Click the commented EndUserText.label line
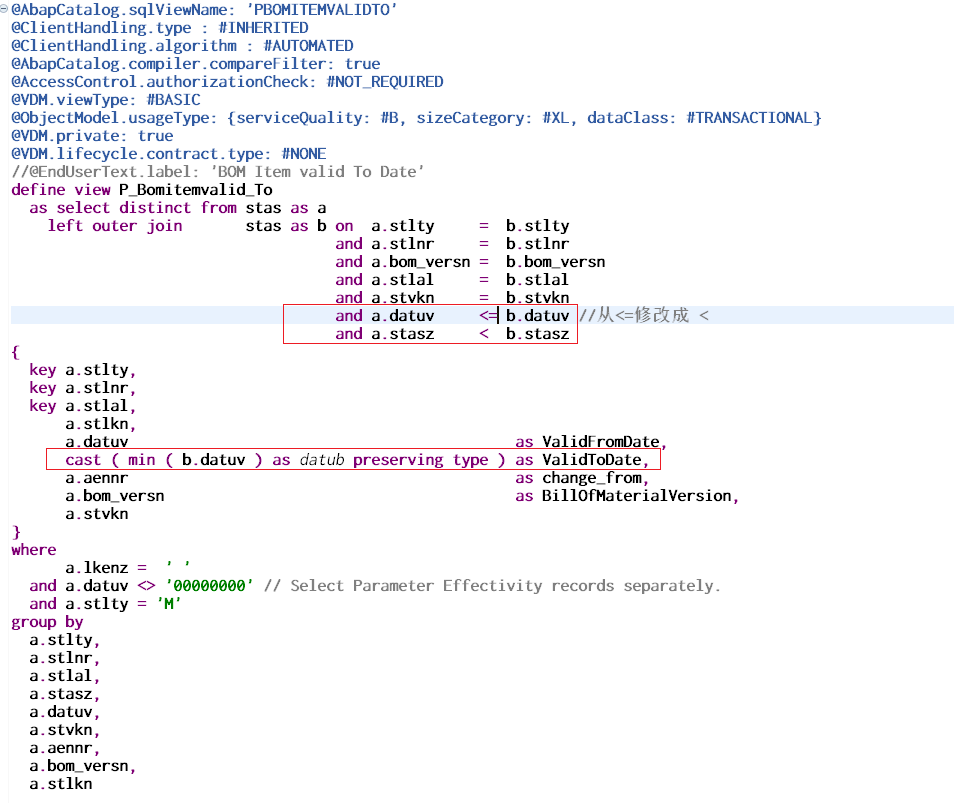 218,172
